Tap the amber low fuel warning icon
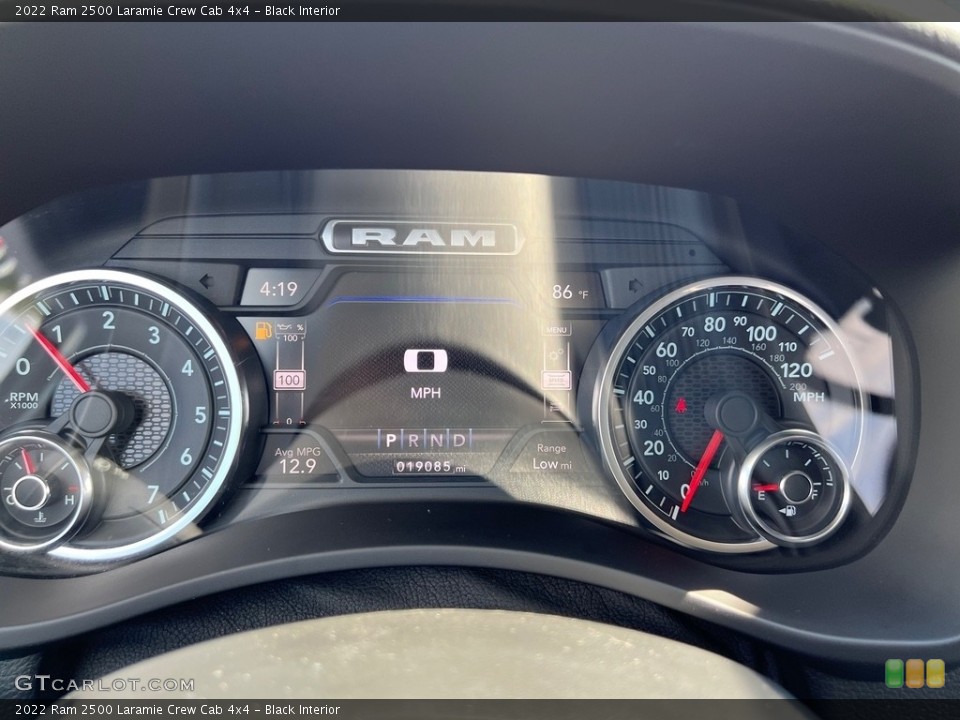The height and width of the screenshot is (720, 960). pyautogui.click(x=263, y=330)
